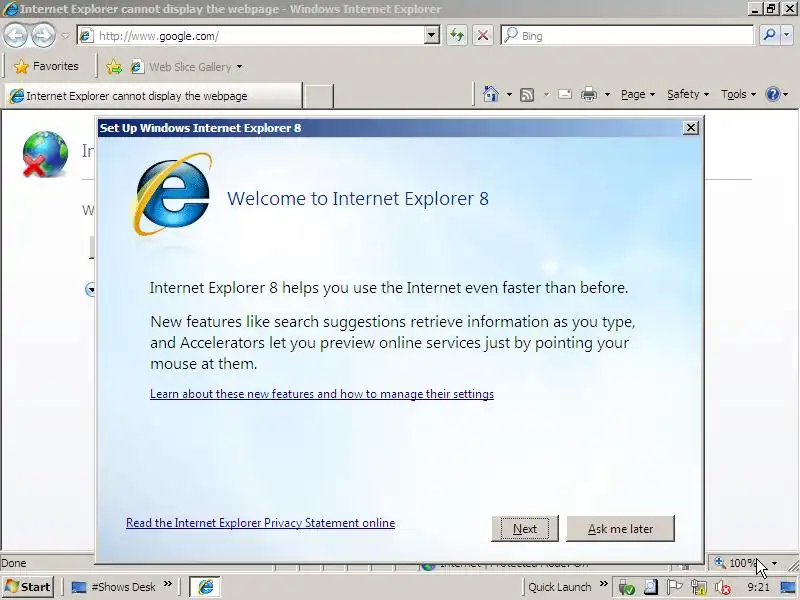
Task: Click the Next button in setup dialog
Action: pyautogui.click(x=524, y=529)
